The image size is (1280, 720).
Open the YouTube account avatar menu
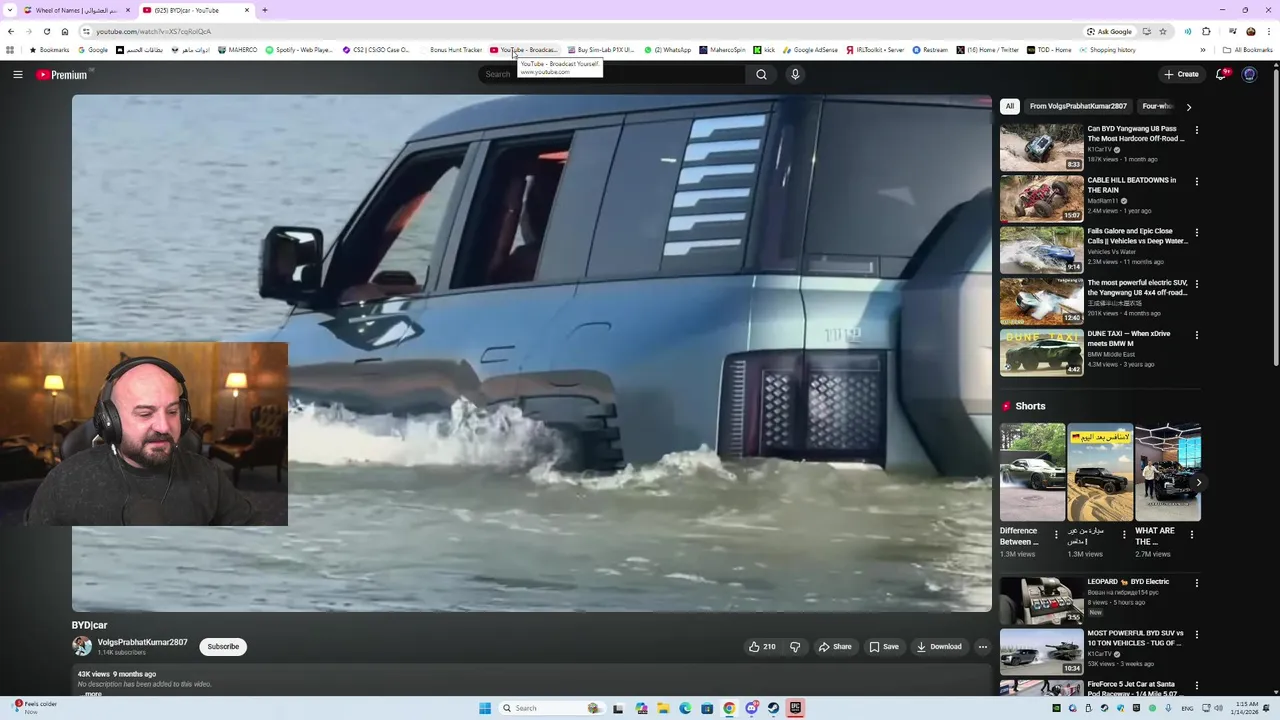(x=1249, y=74)
